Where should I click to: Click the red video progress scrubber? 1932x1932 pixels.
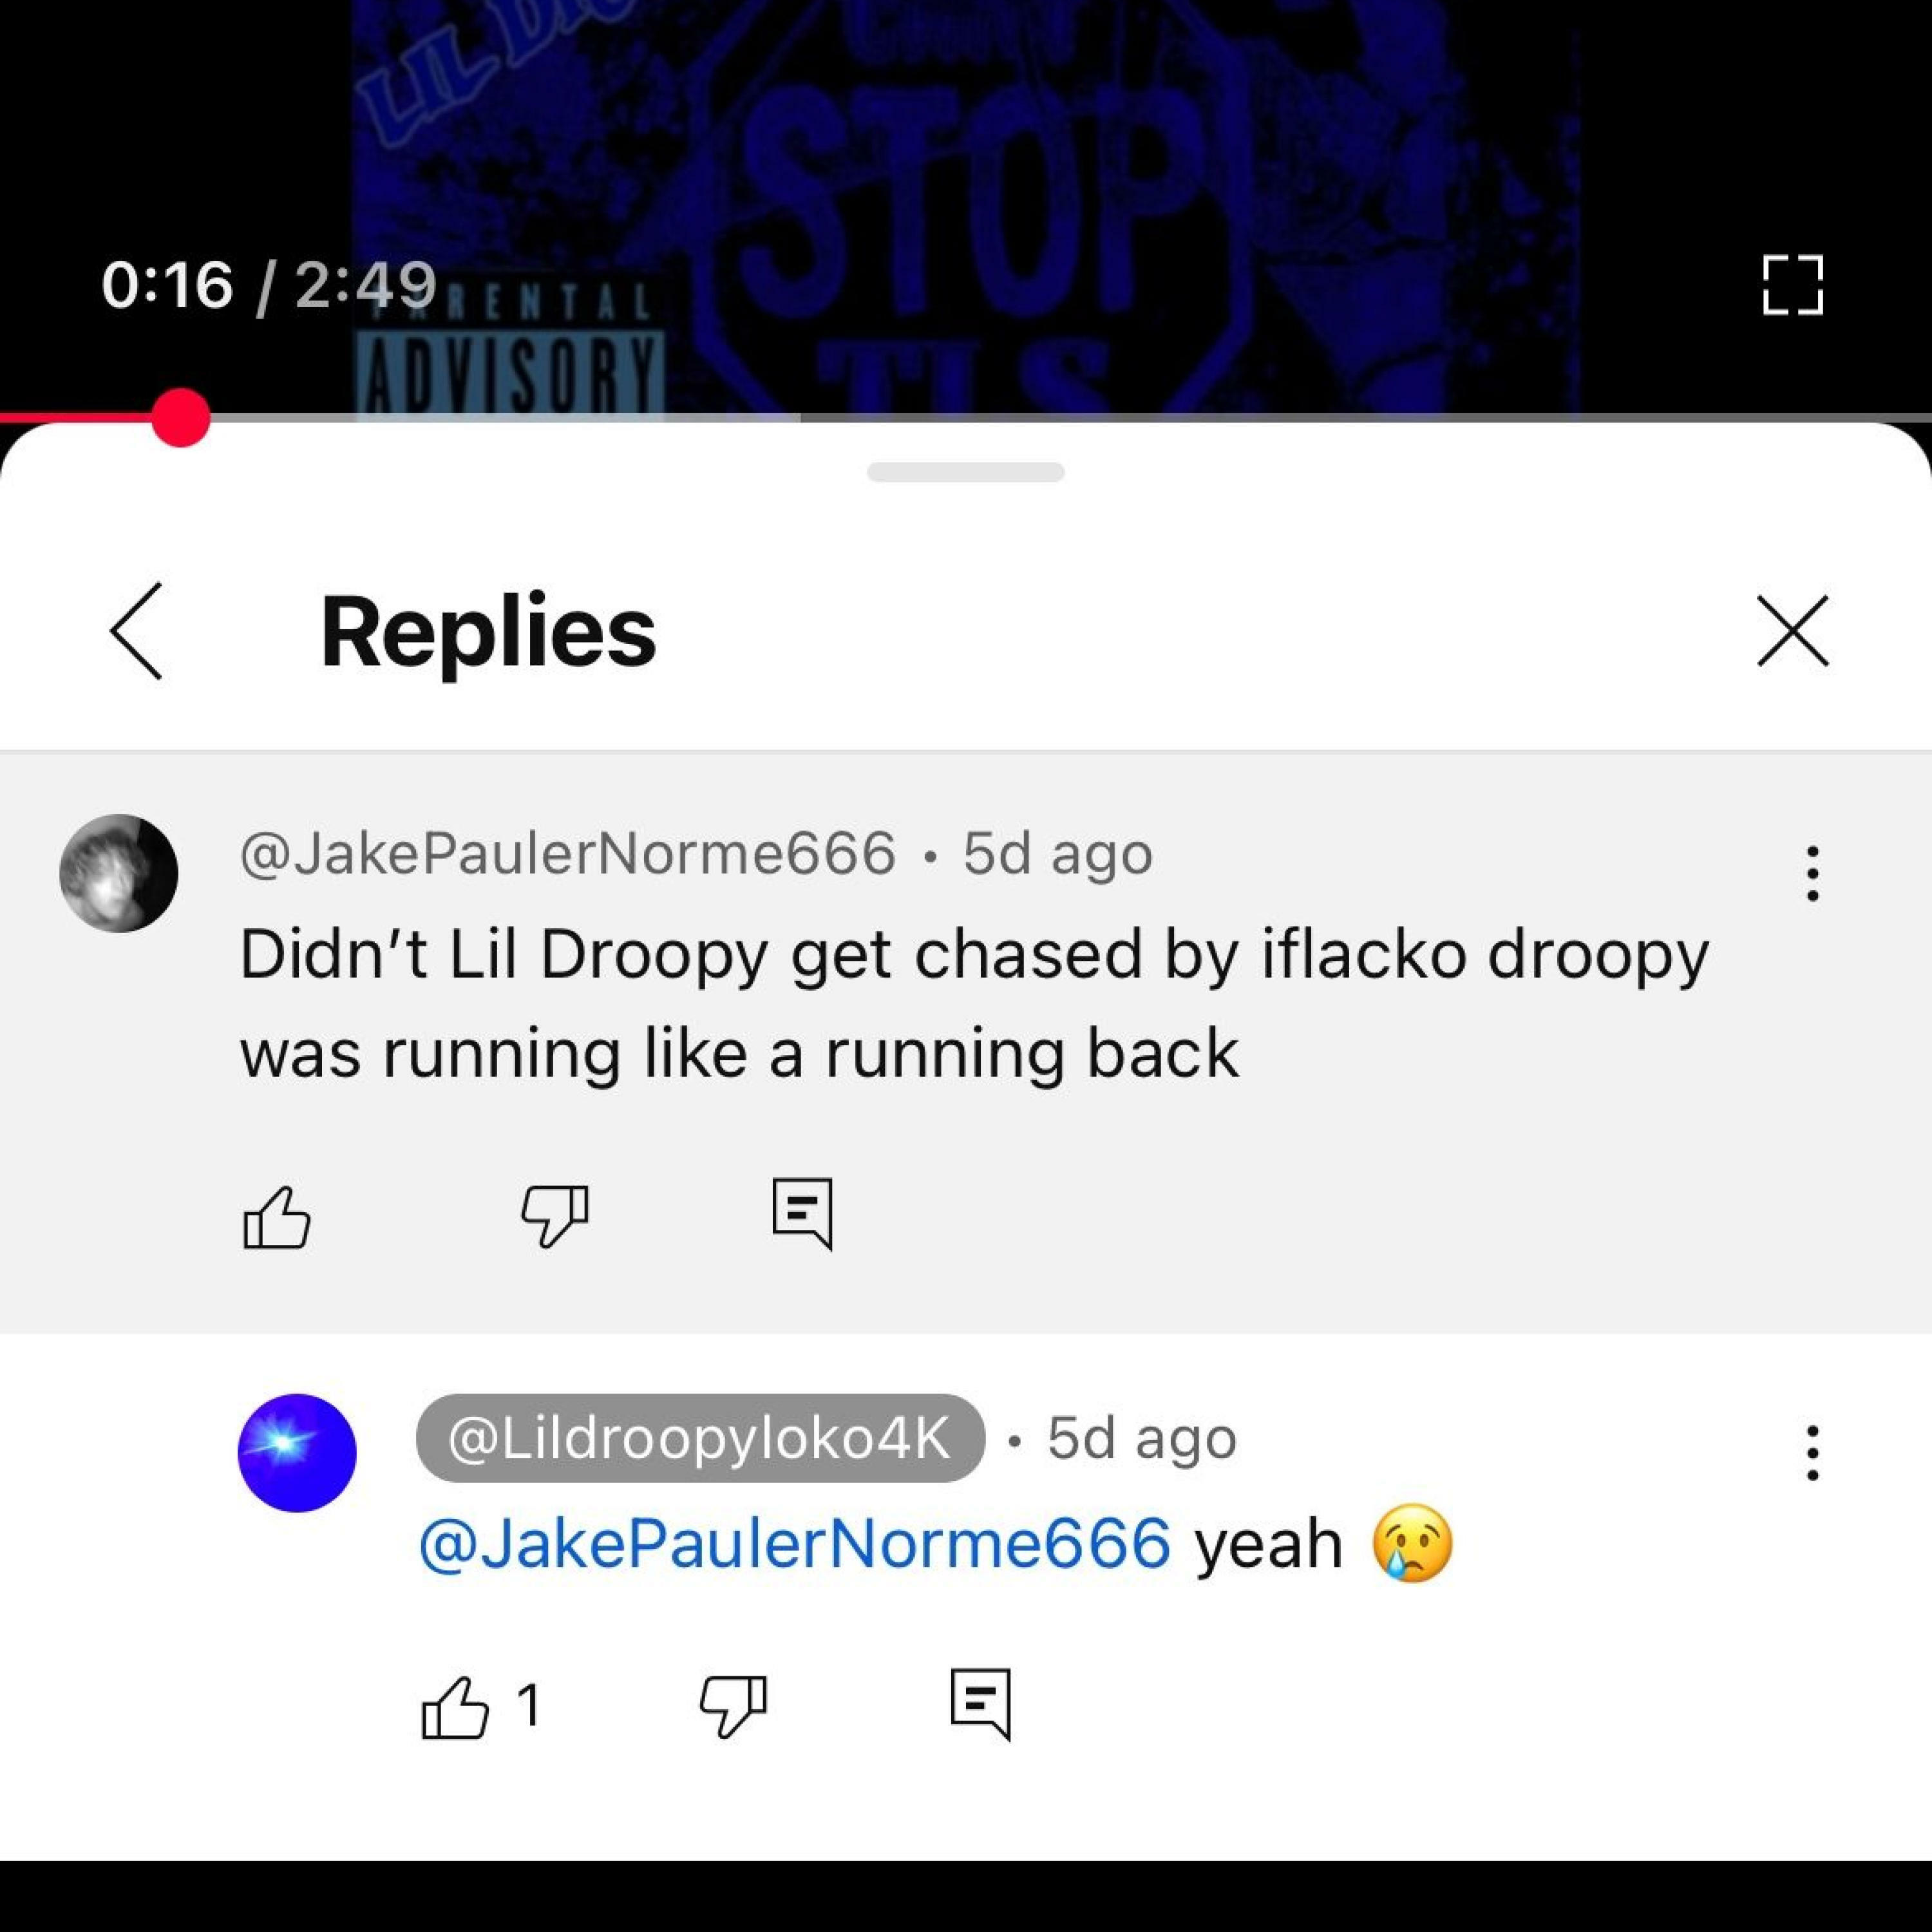point(181,417)
